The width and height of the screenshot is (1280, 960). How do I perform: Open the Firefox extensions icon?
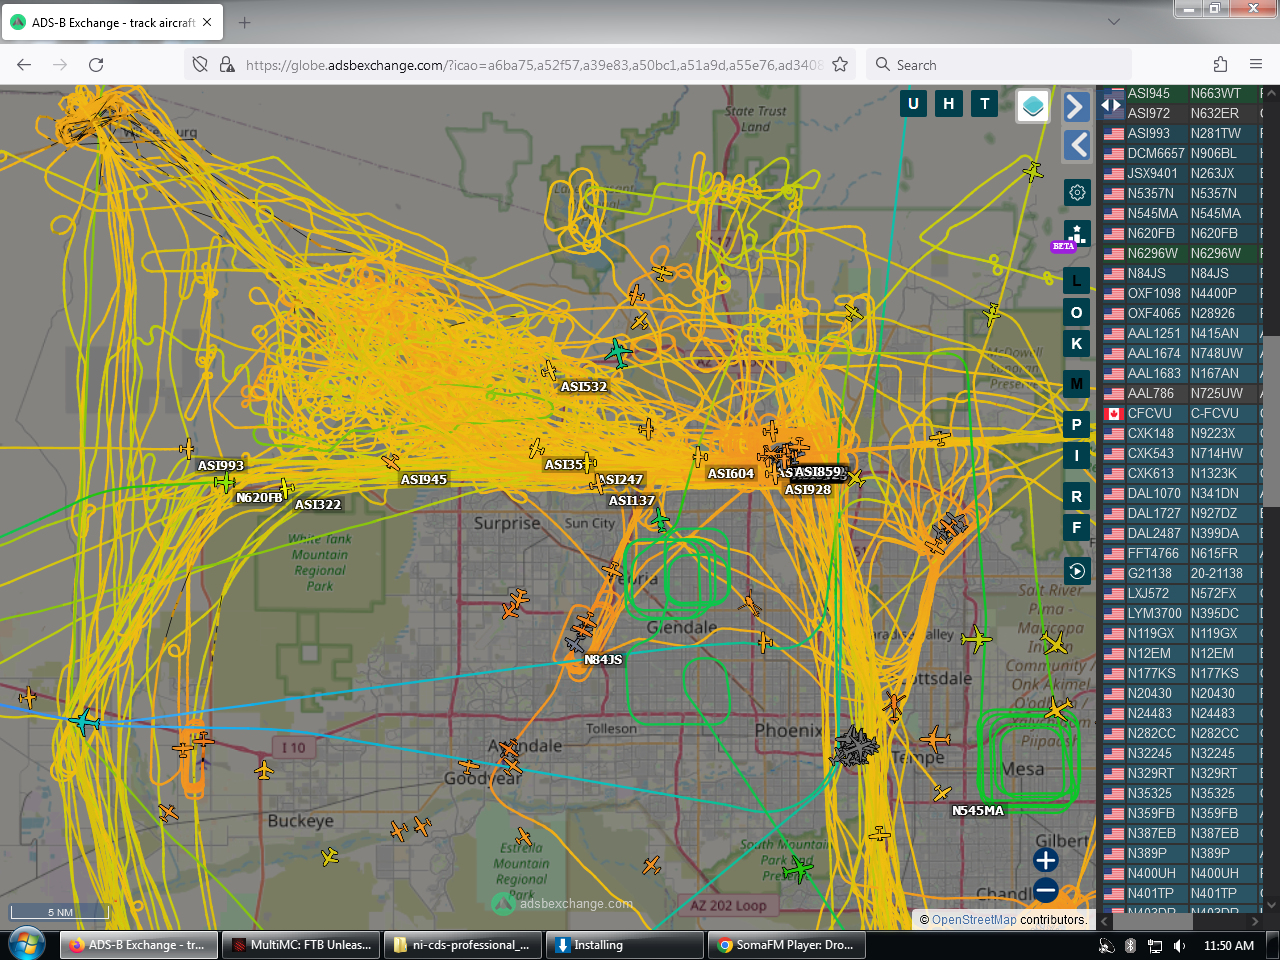click(x=1220, y=65)
